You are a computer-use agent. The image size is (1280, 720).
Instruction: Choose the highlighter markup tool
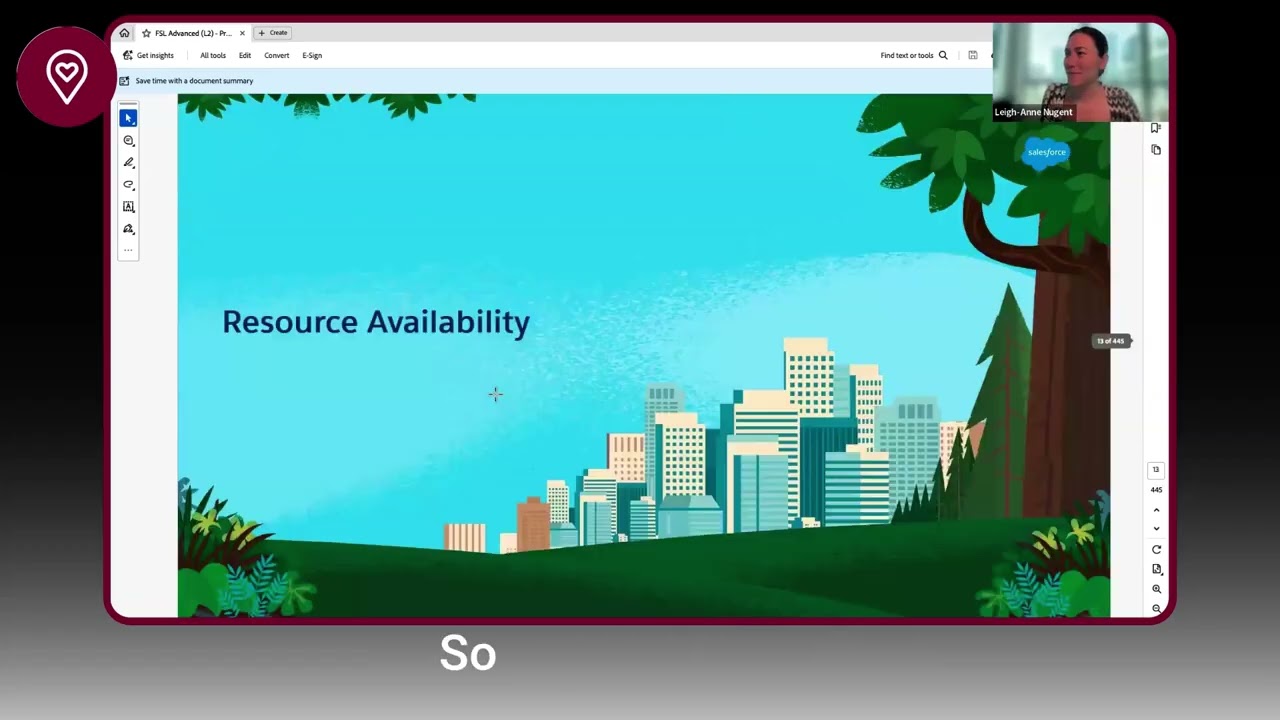coord(128,184)
